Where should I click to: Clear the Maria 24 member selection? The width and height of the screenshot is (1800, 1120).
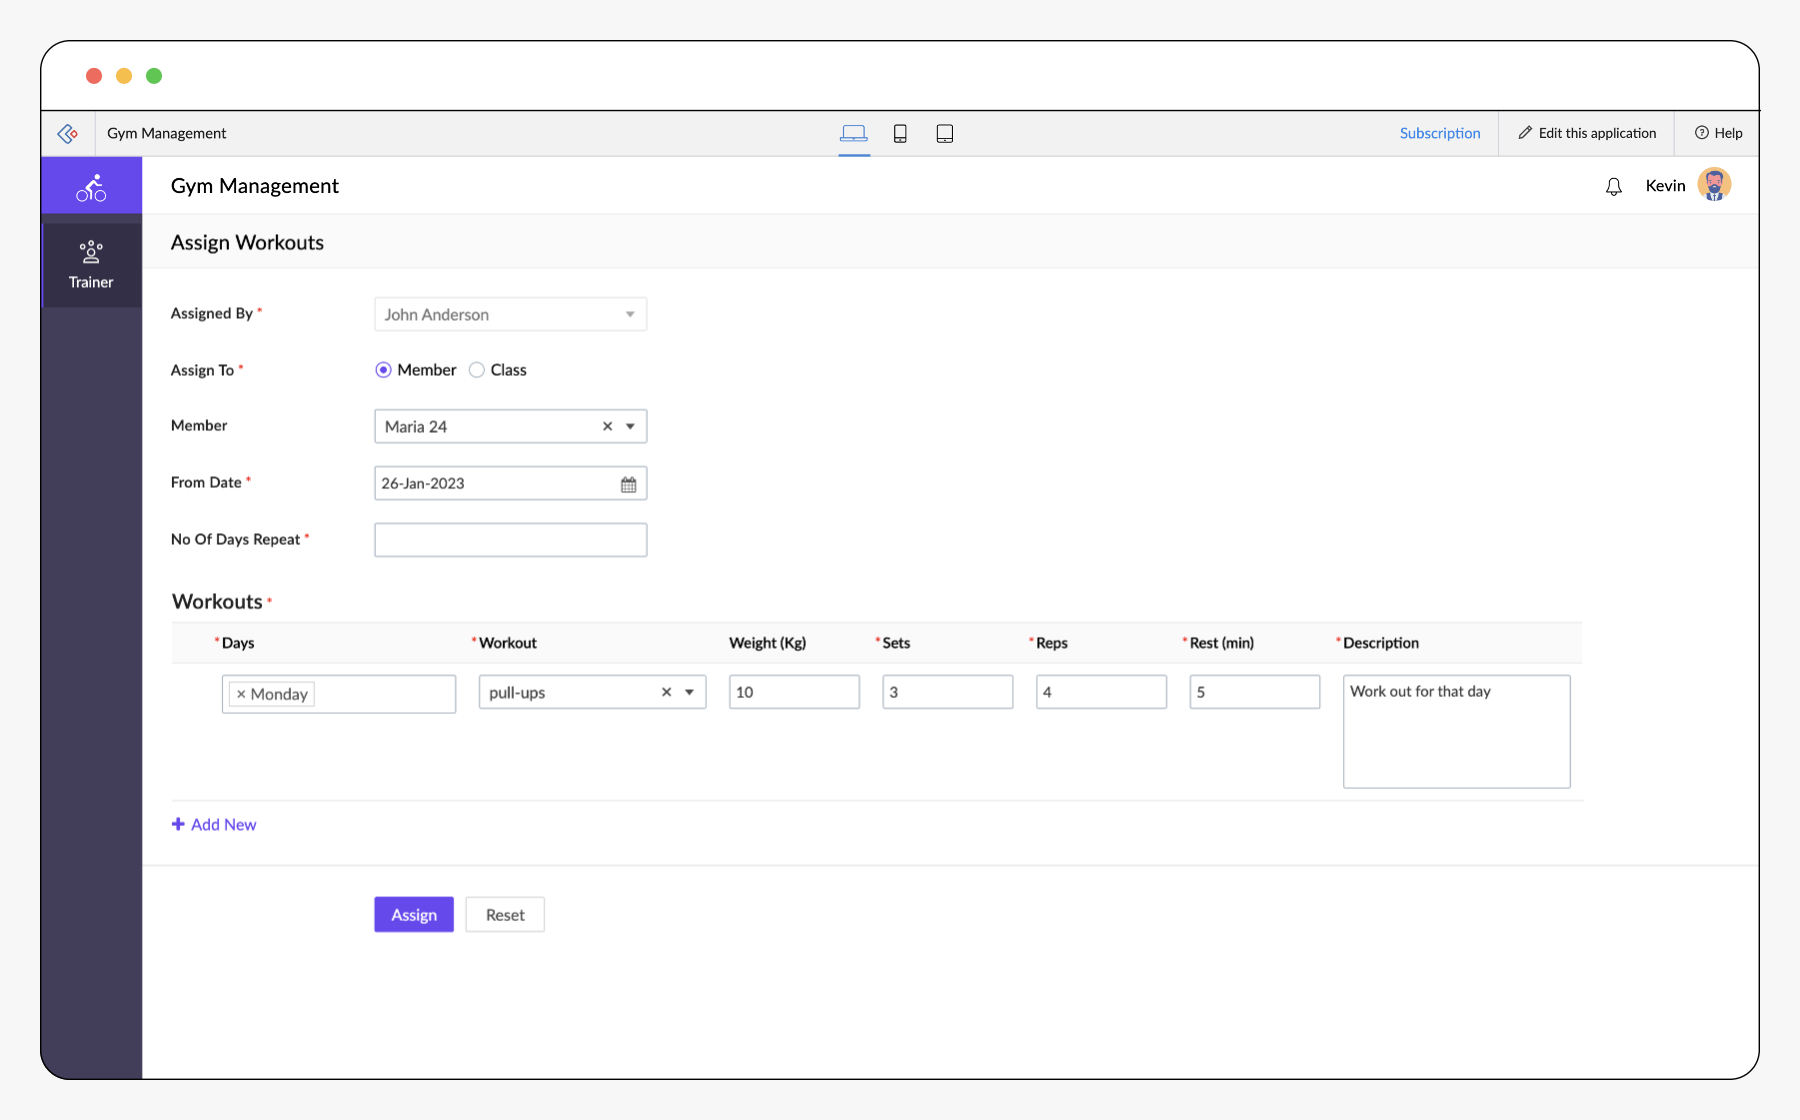[x=607, y=426]
